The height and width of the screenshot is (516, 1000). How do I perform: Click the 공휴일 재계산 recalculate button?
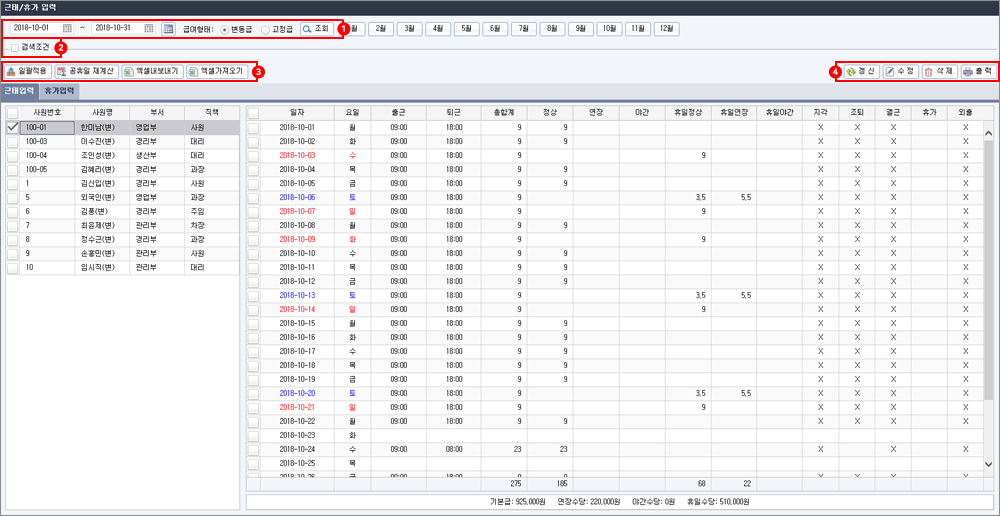[86, 71]
